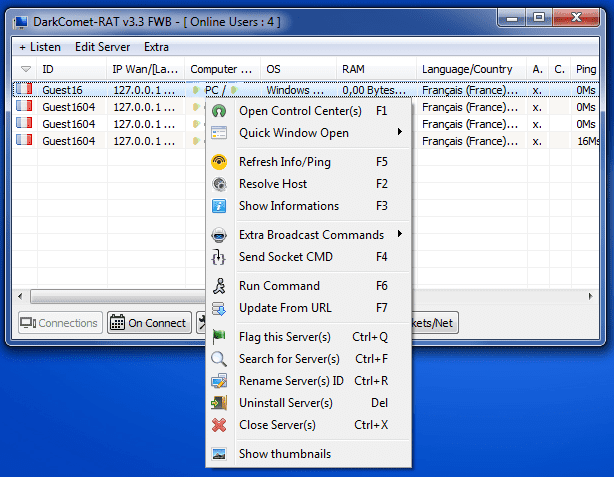Expand Extra Broadcast Commands submenu arrow

pyautogui.click(x=399, y=234)
